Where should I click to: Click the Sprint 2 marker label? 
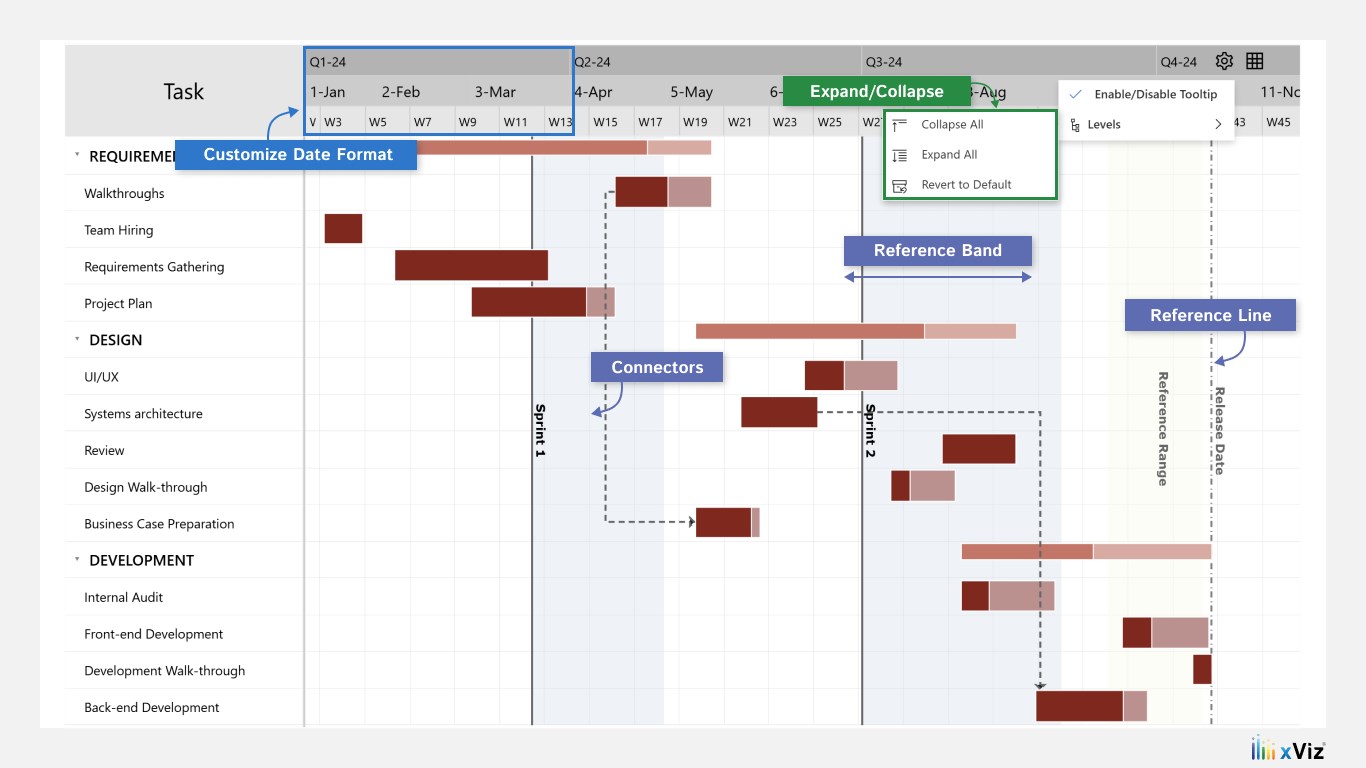click(870, 431)
